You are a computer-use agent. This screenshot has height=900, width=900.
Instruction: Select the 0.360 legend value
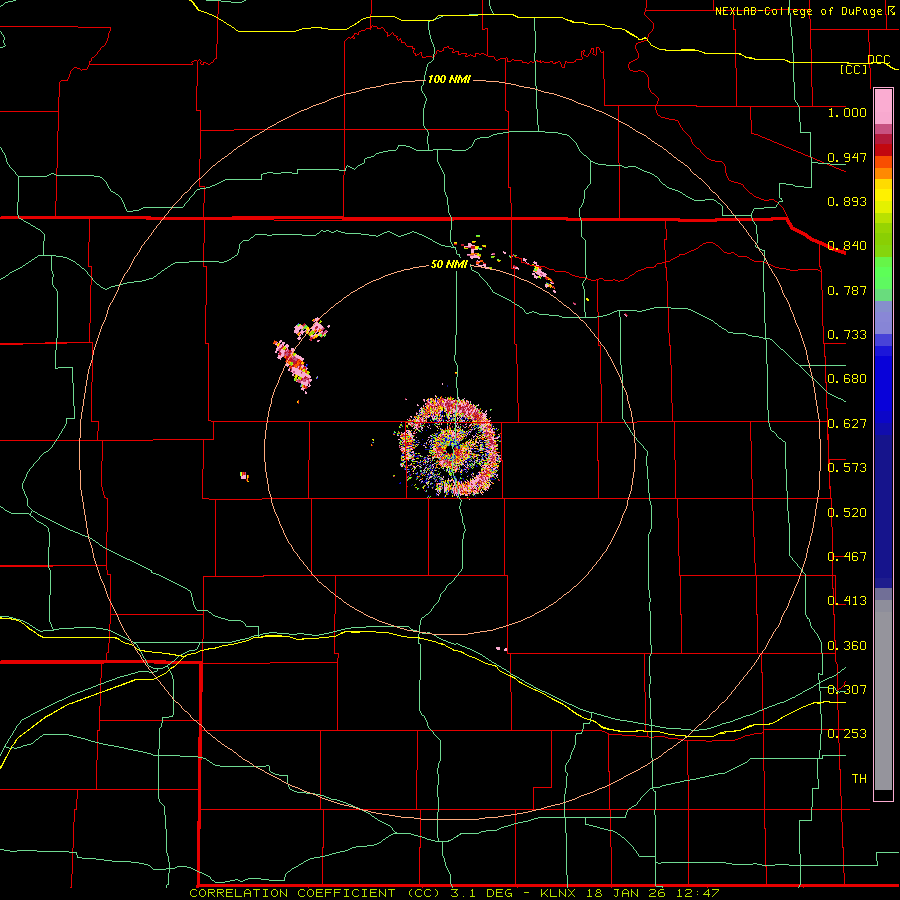[847, 646]
